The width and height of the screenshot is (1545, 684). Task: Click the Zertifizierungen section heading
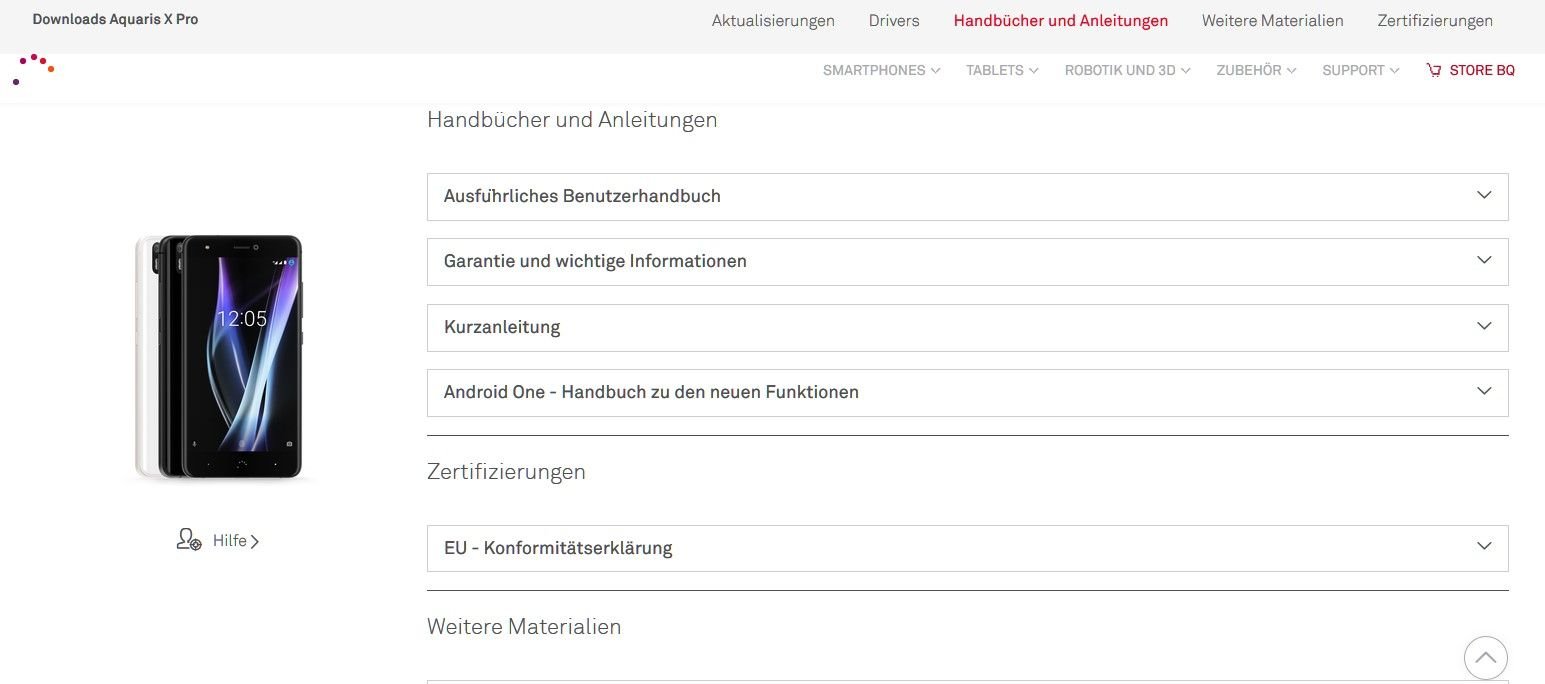(506, 472)
